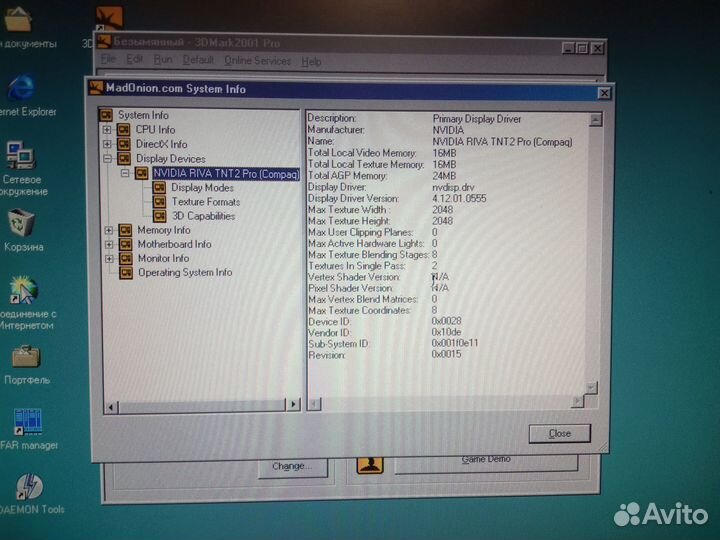Click the details pane left scroll arrow
The image size is (720, 540).
click(315, 404)
